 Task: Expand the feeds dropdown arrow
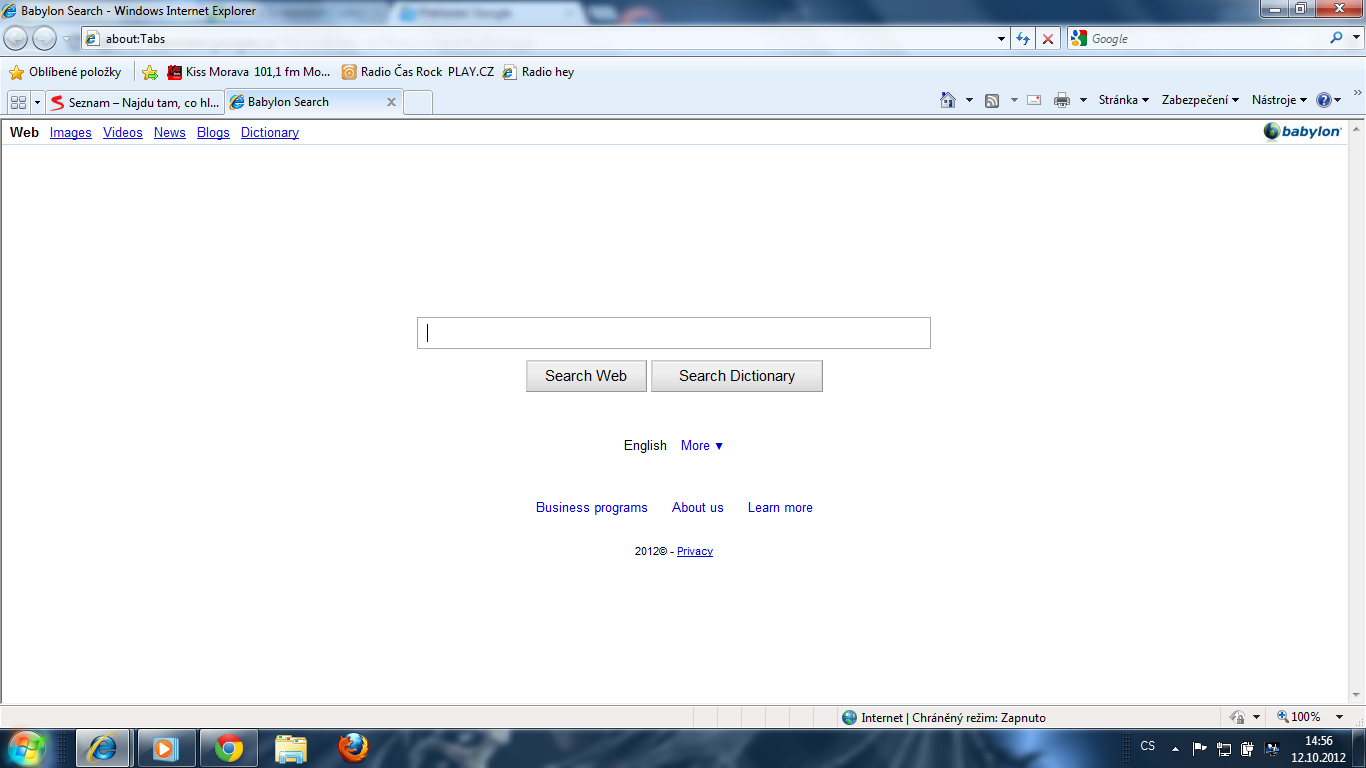pos(1014,100)
